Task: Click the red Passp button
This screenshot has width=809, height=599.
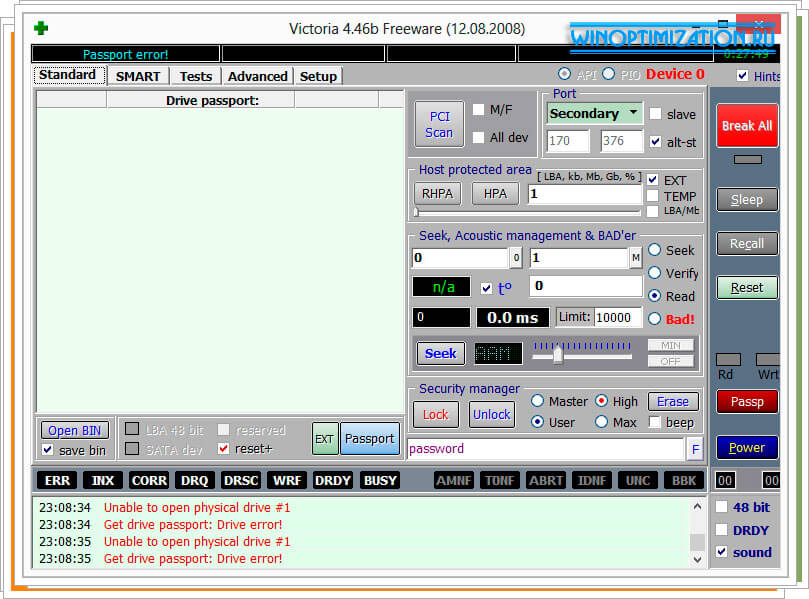Action: (x=746, y=401)
